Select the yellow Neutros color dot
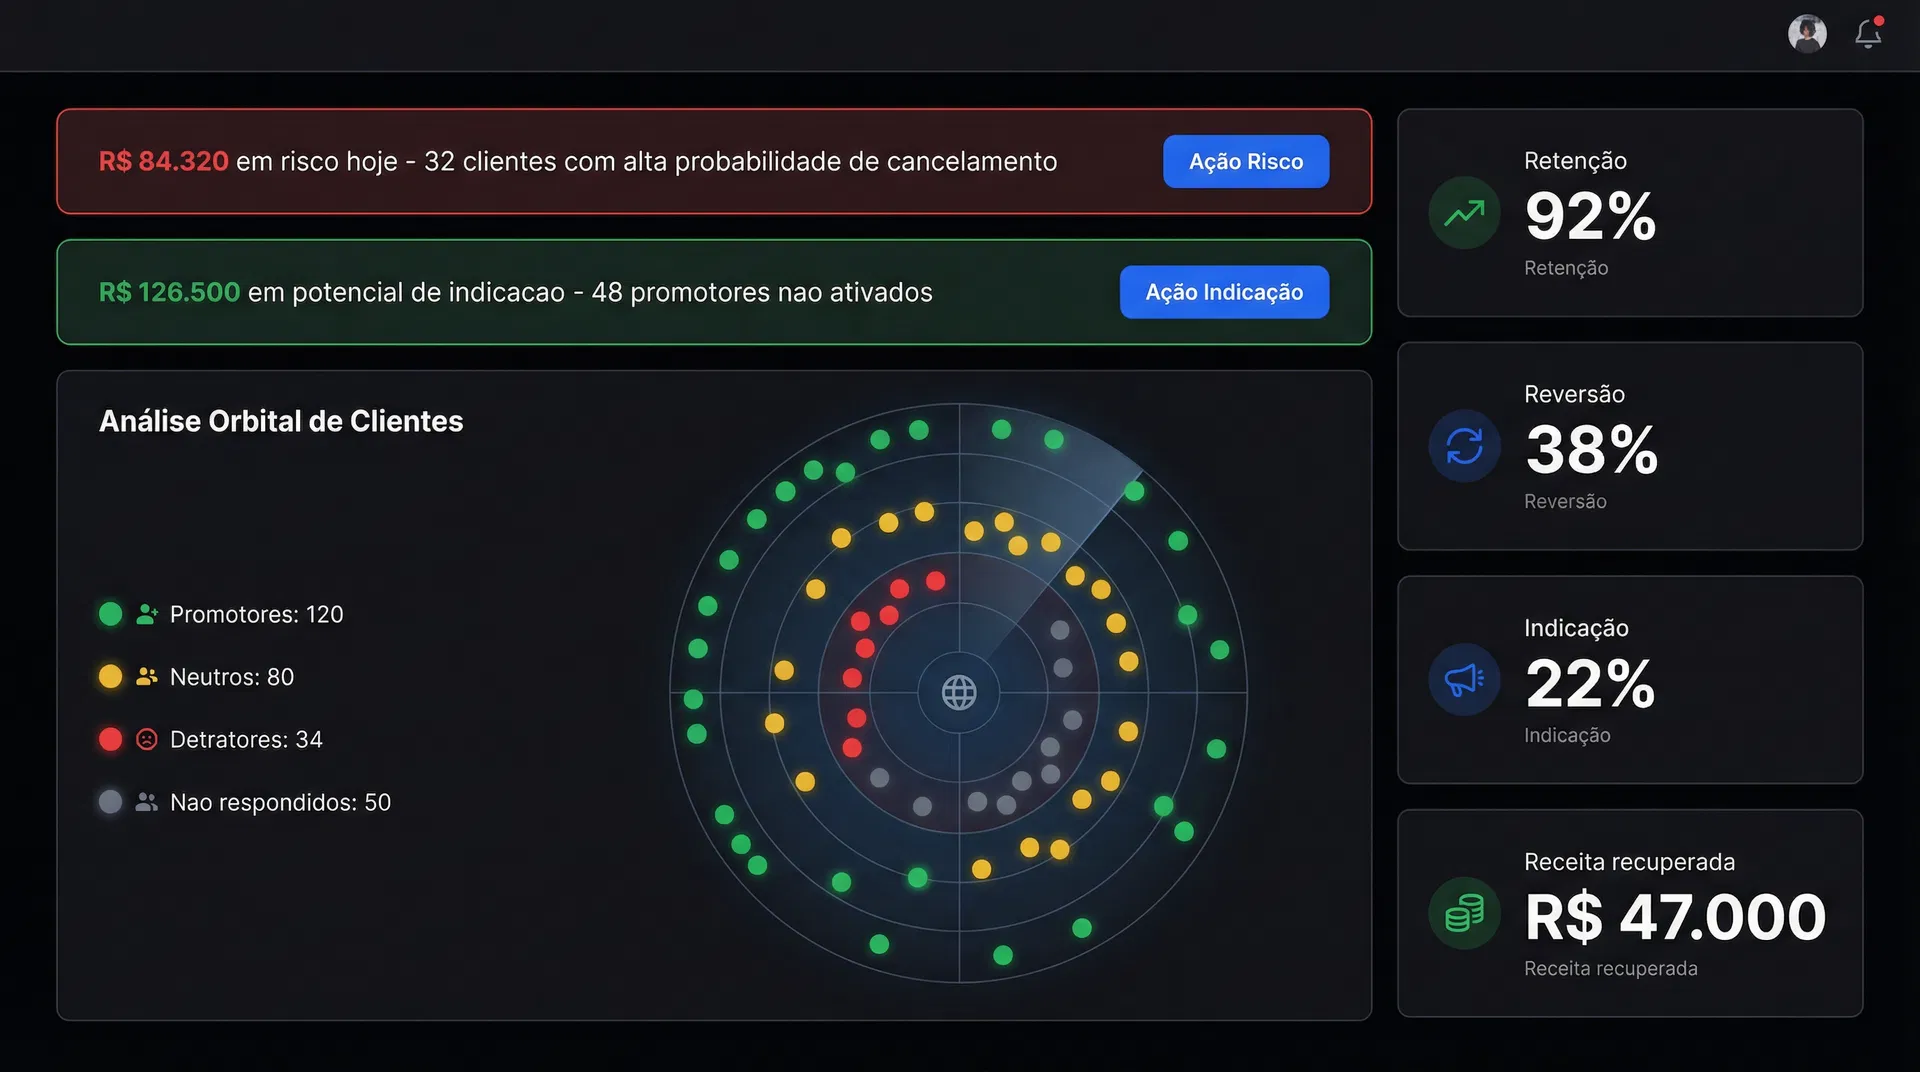 [x=110, y=676]
